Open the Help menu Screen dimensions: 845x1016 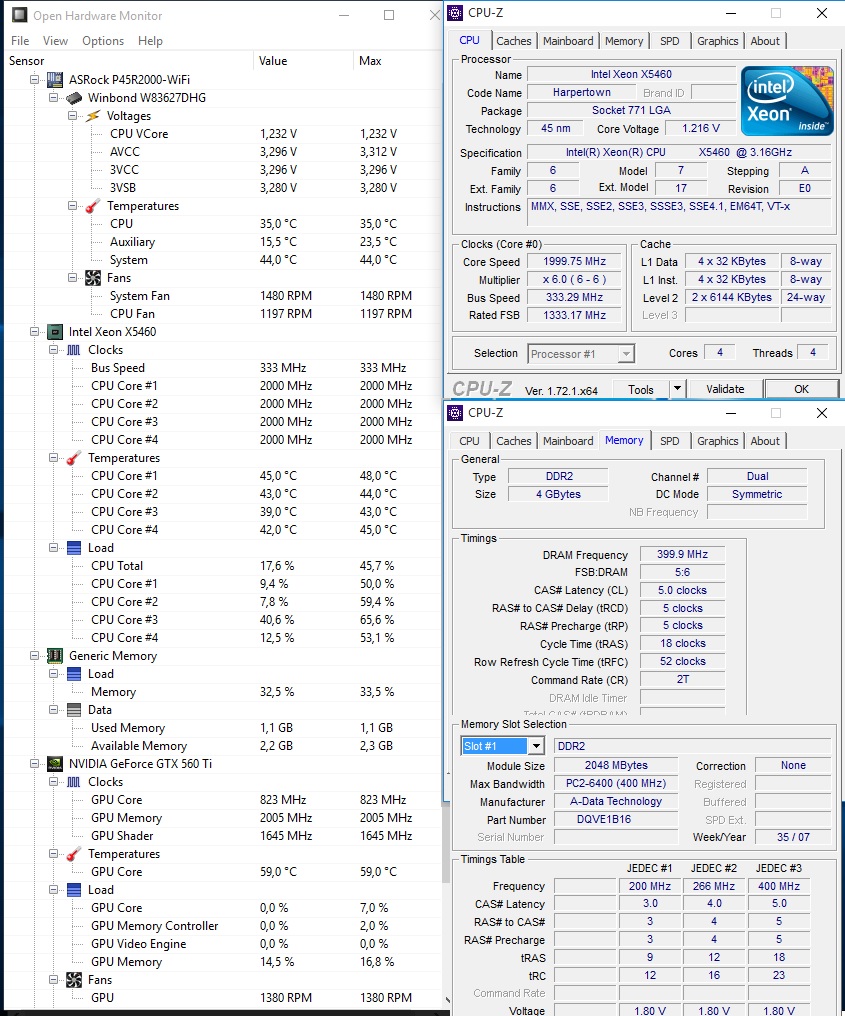coord(150,41)
